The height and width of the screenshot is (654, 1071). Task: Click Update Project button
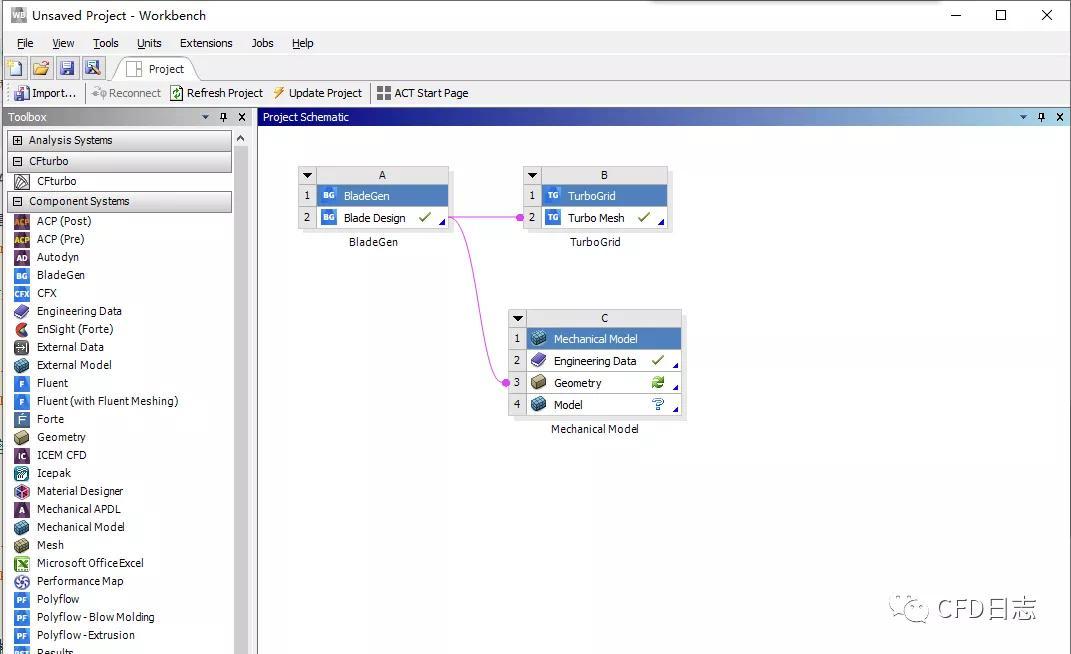point(318,93)
